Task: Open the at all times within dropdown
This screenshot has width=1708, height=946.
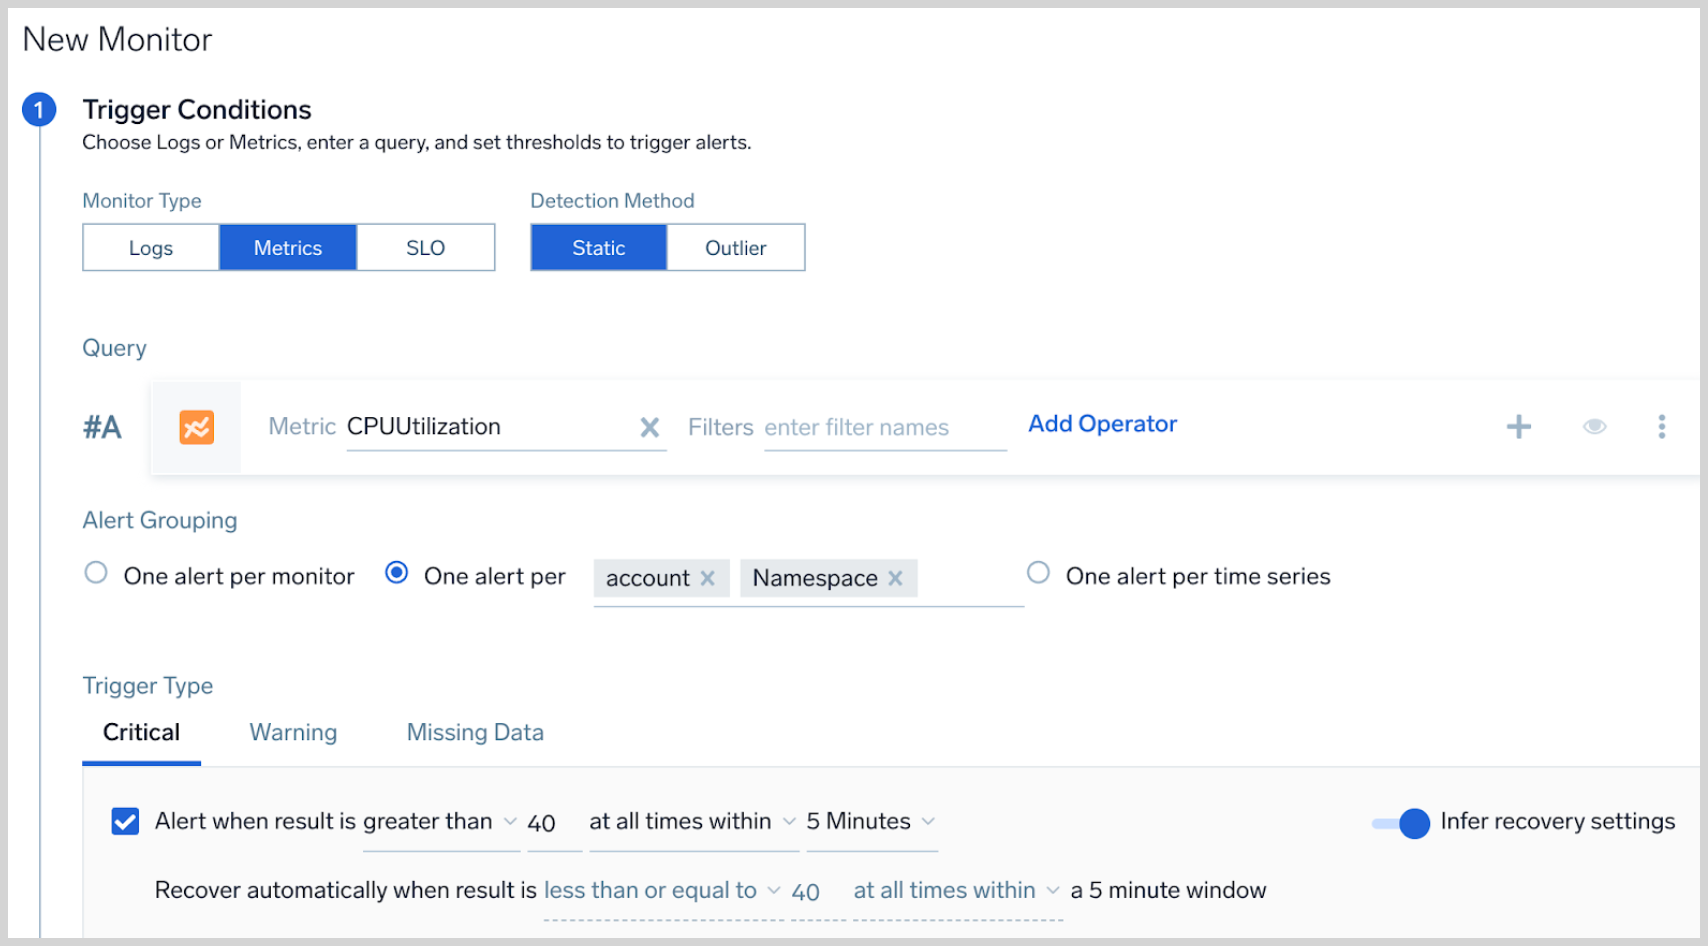Action: coord(692,822)
